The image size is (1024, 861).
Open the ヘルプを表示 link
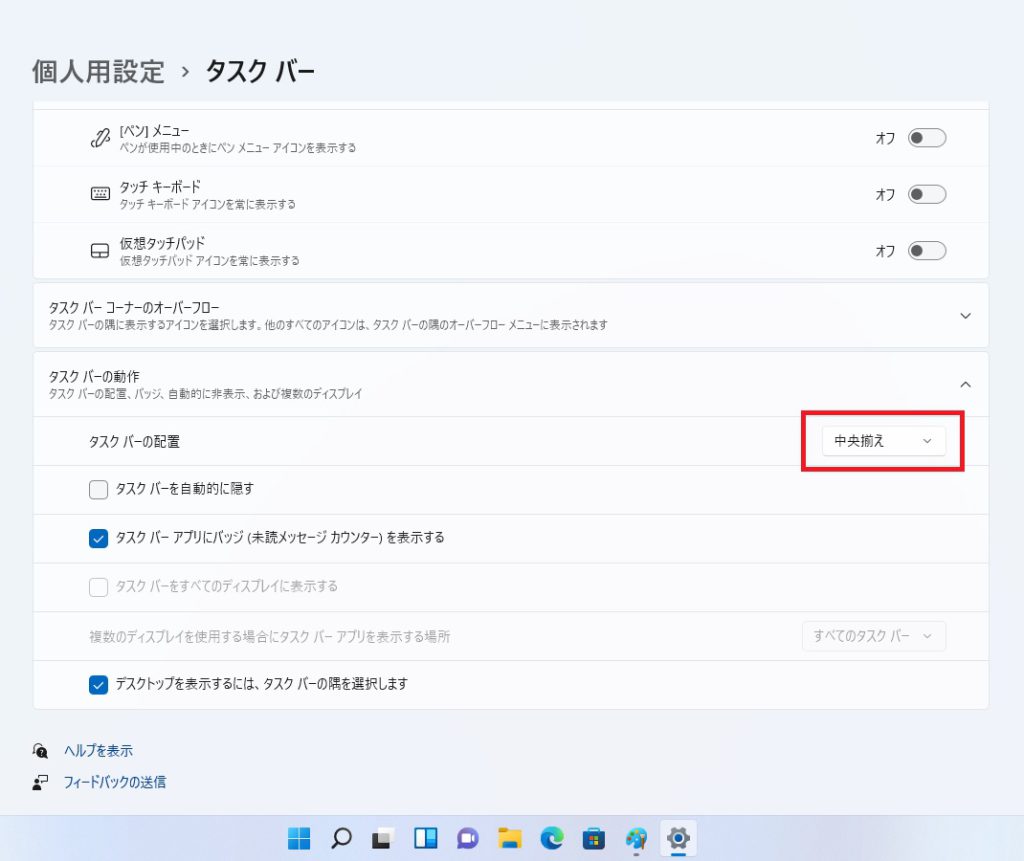tap(98, 751)
